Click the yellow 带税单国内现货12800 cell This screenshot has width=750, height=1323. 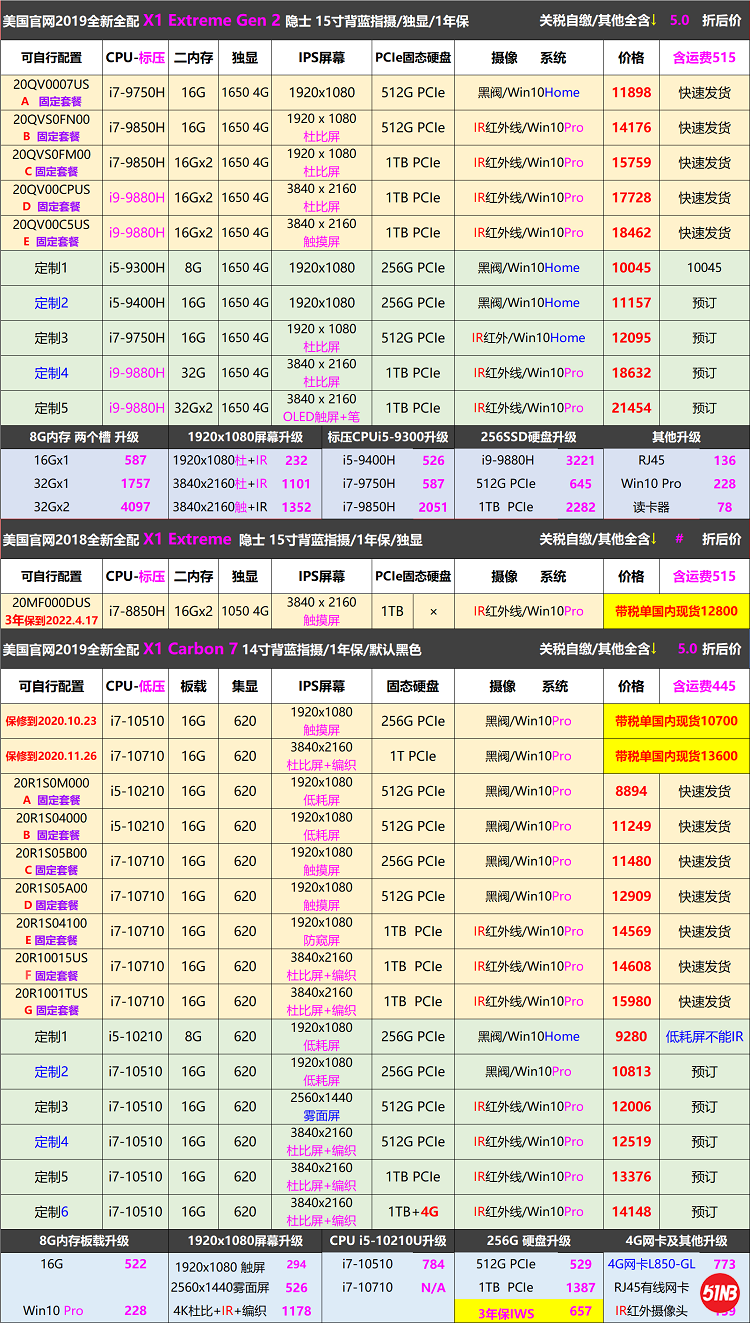pyautogui.click(x=676, y=611)
